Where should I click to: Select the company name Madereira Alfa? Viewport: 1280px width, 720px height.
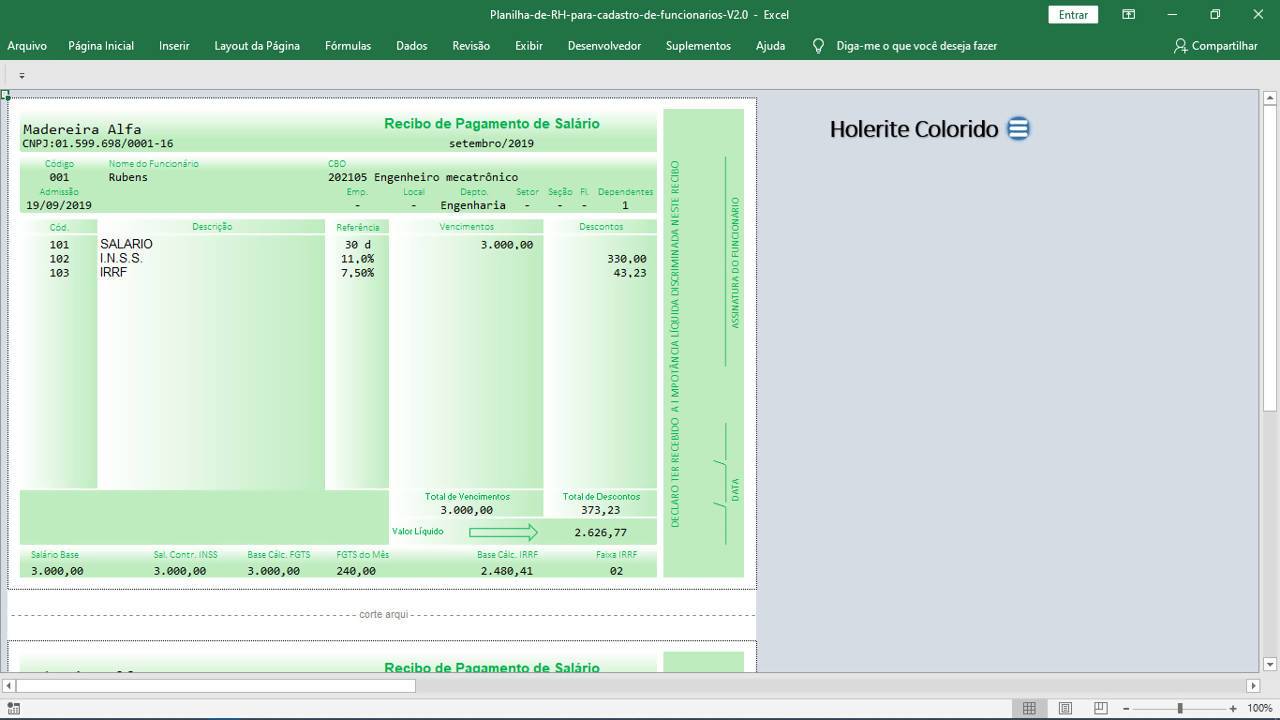82,129
